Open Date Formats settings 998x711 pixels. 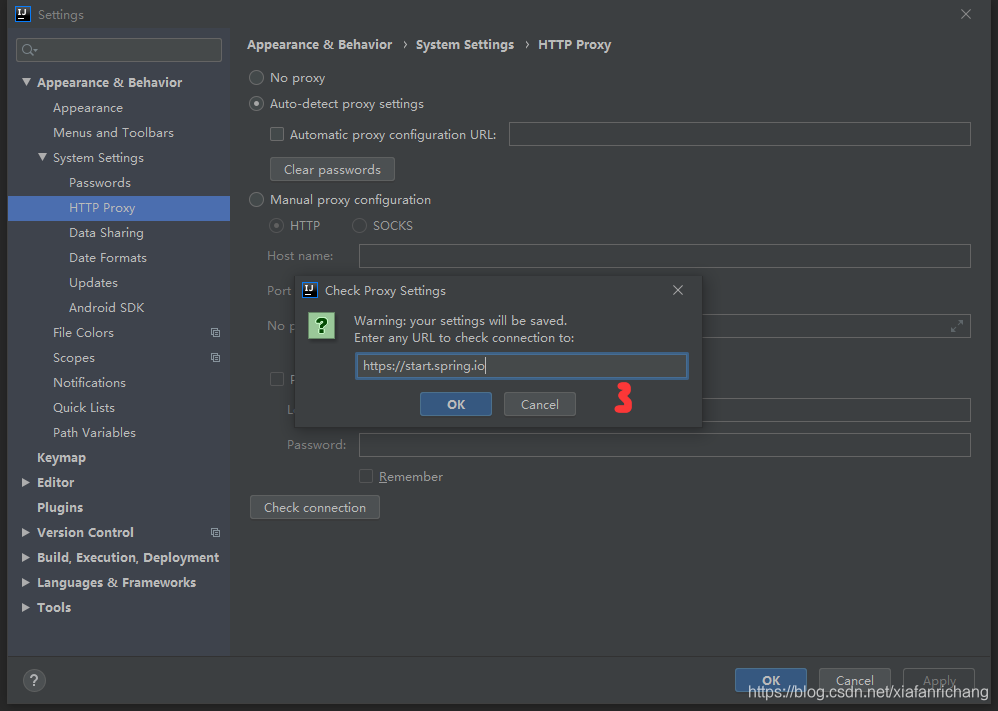tap(108, 258)
